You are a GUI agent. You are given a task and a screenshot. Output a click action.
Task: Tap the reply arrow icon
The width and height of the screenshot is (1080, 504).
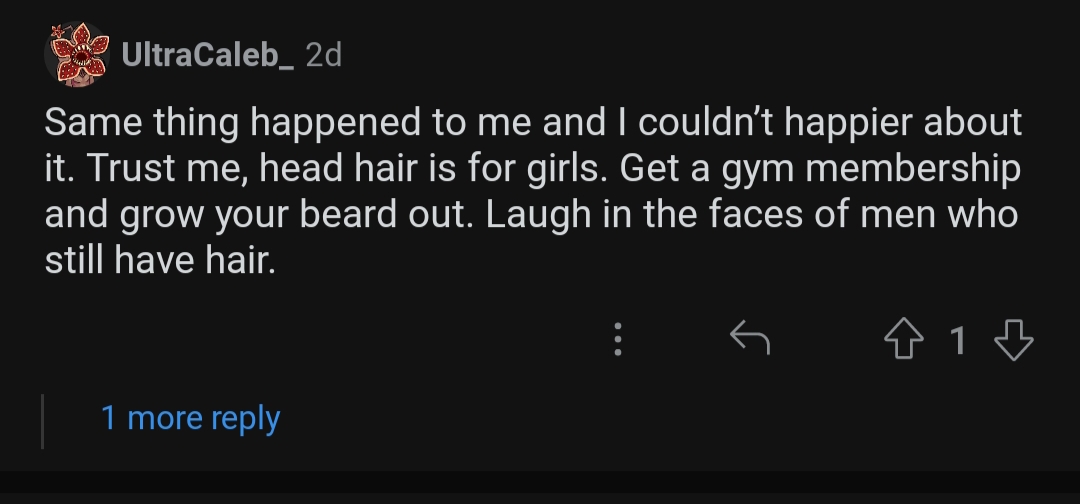click(x=749, y=337)
